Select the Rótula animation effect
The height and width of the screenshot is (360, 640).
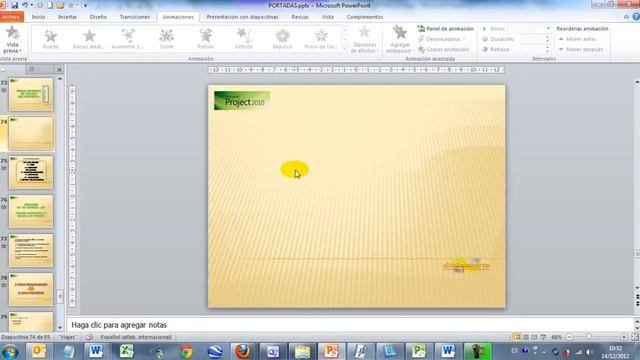(x=205, y=40)
